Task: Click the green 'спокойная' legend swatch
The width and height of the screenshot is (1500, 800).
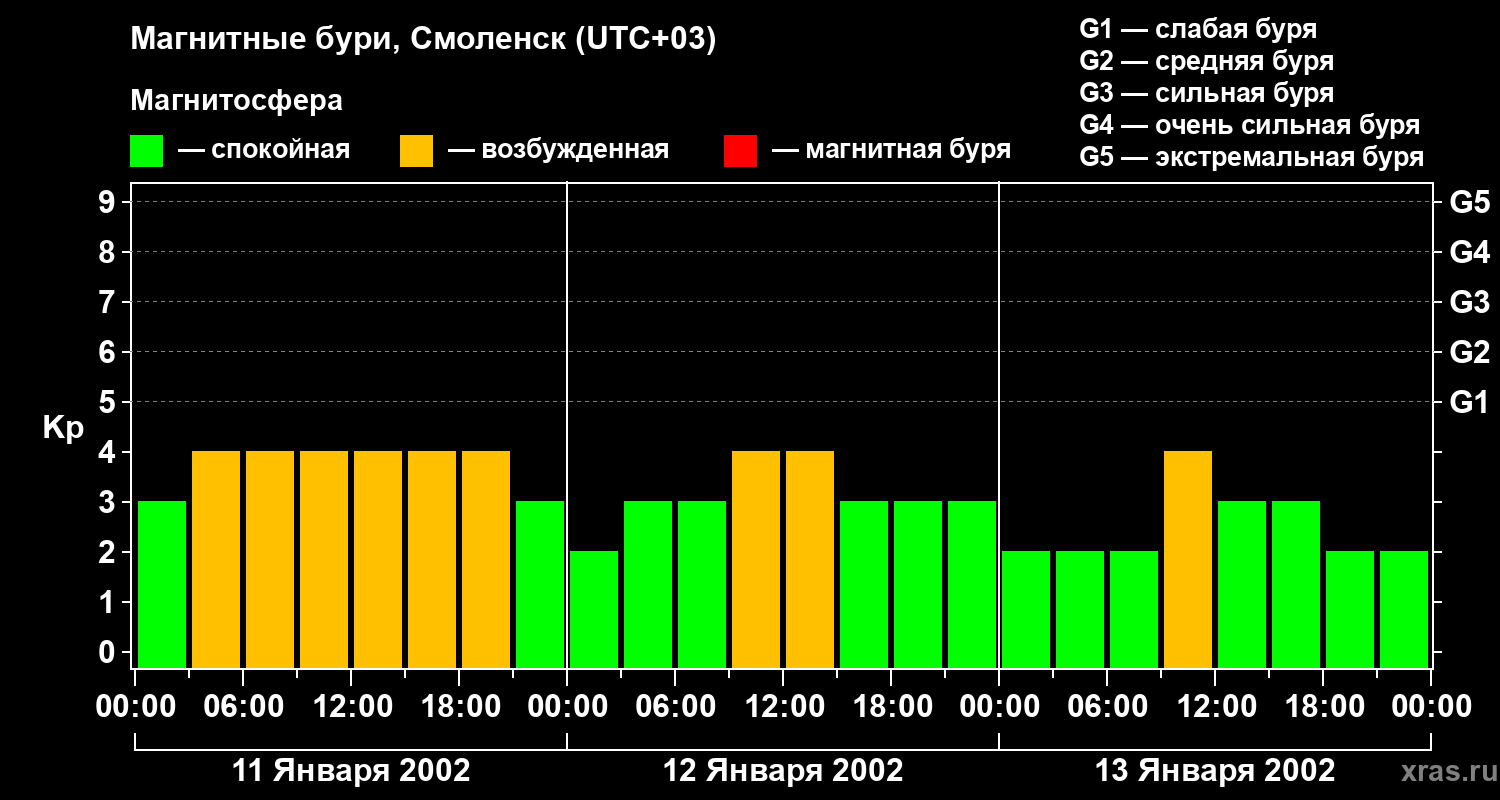Action: pos(146,151)
